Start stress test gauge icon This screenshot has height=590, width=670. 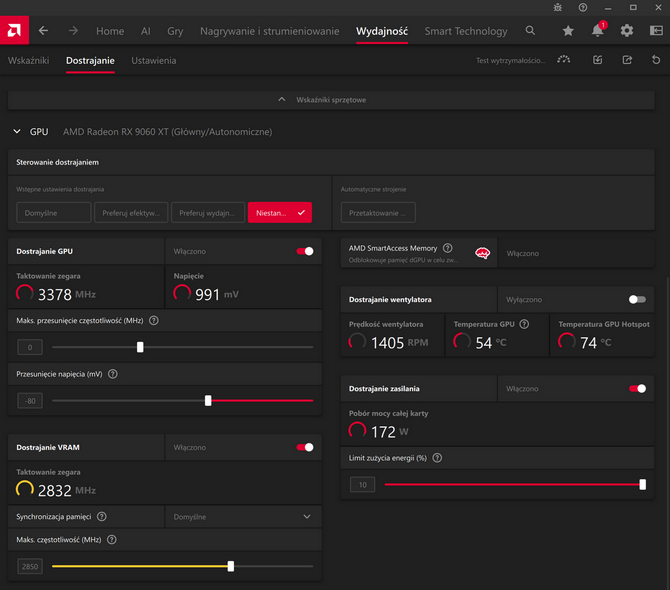tap(564, 60)
